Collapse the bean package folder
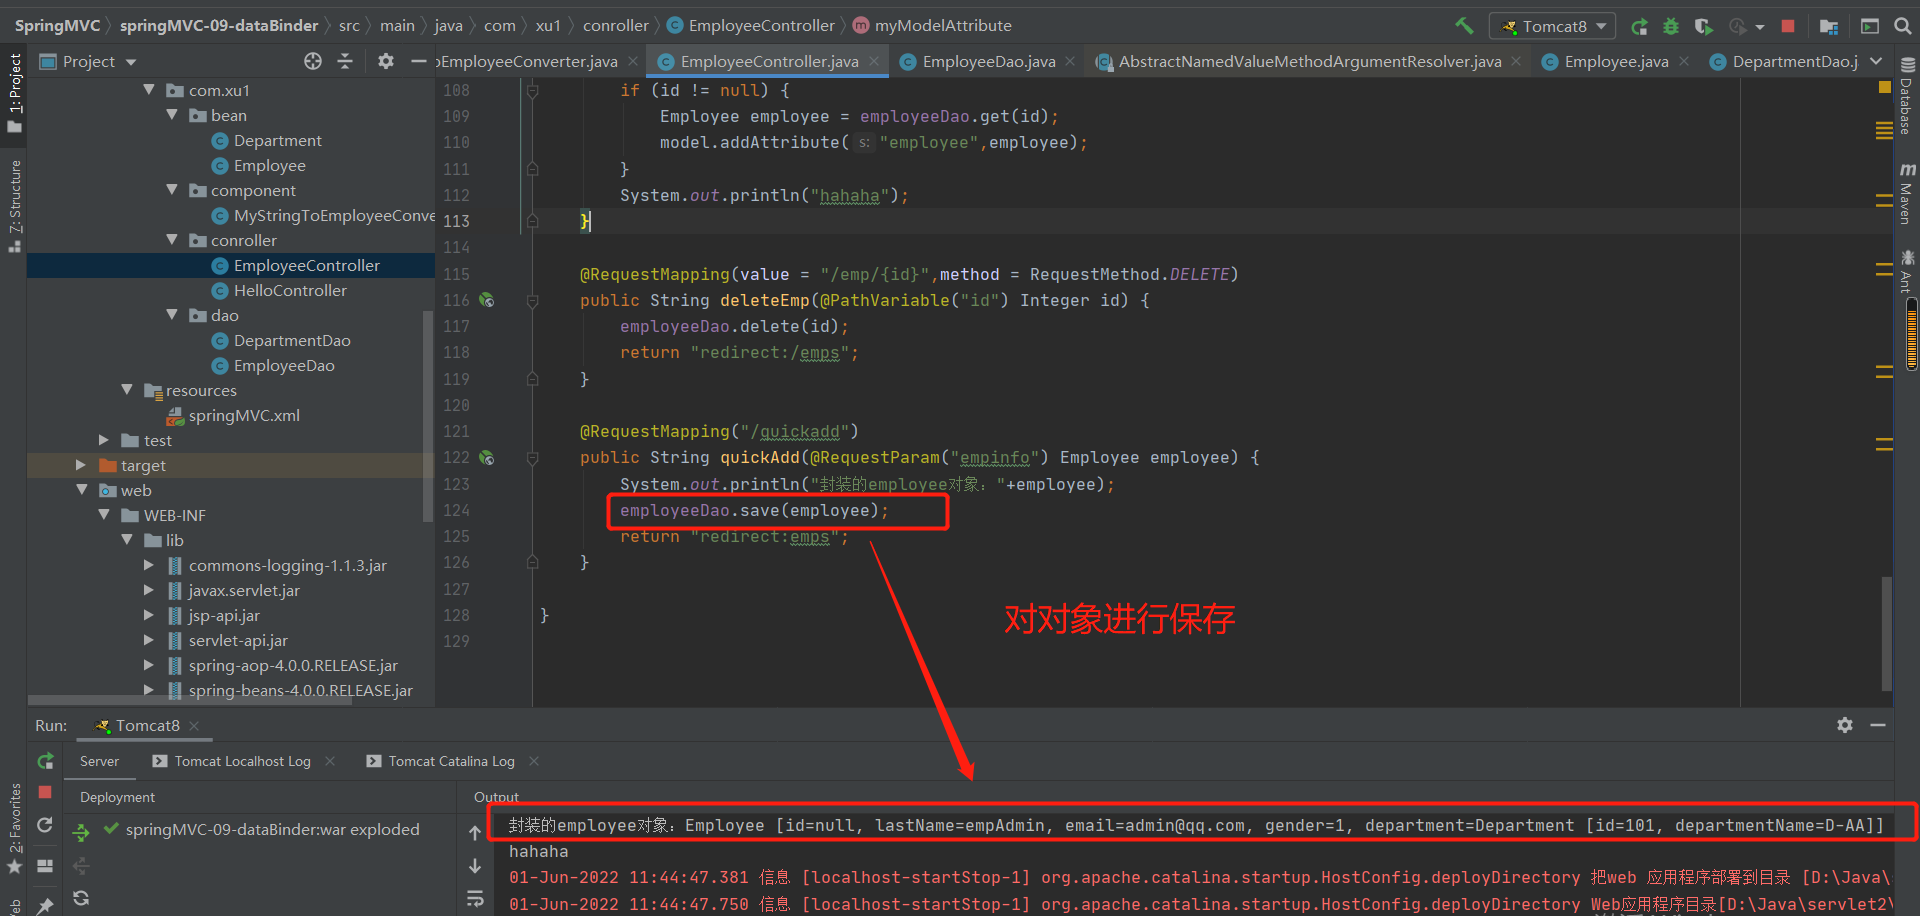Viewport: 1920px width, 916px height. 172,115
